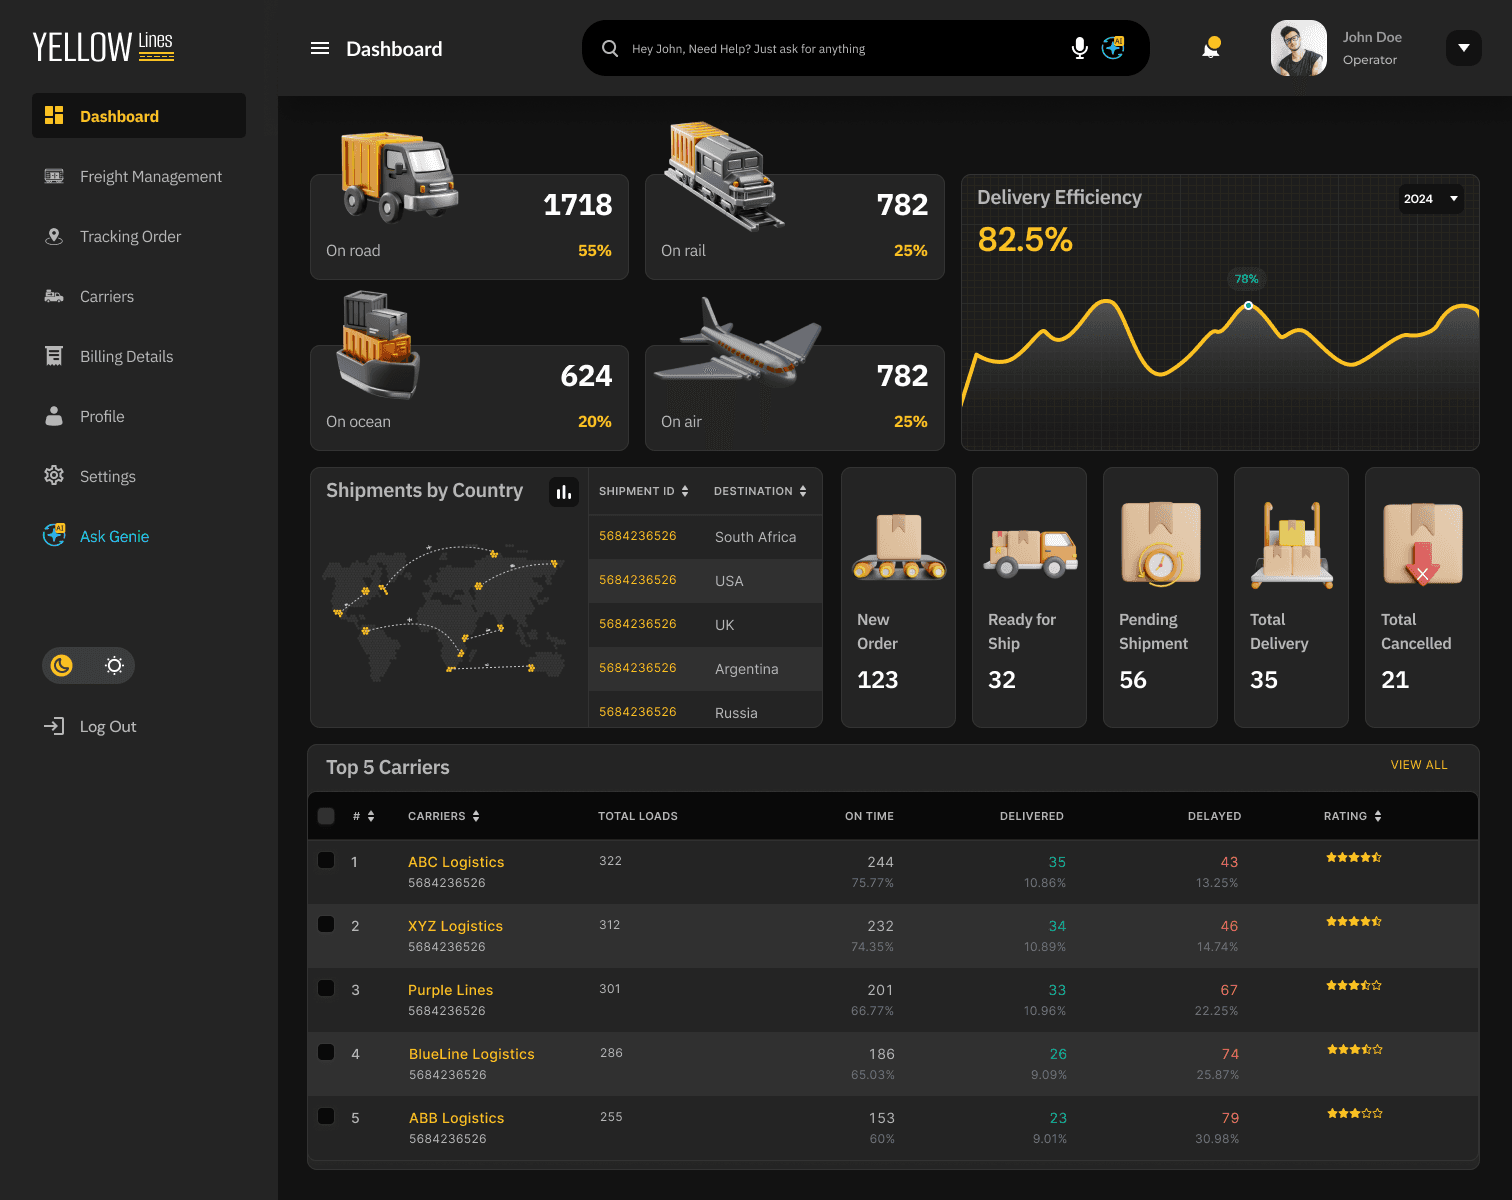Screen dimensions: 1512x1200
Task: Click the help search input field
Action: [840, 48]
